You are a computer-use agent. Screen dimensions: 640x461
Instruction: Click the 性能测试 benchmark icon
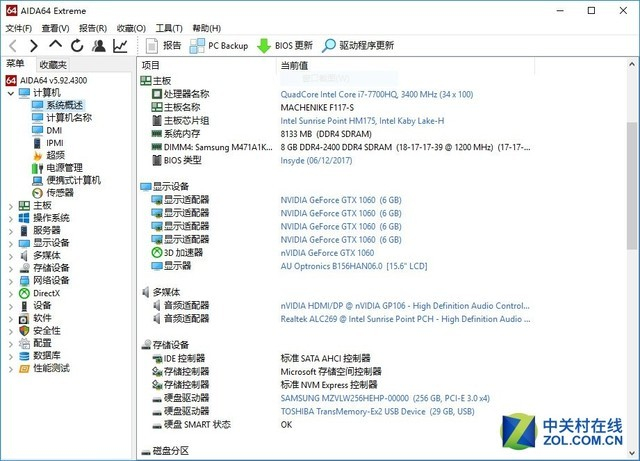24,369
